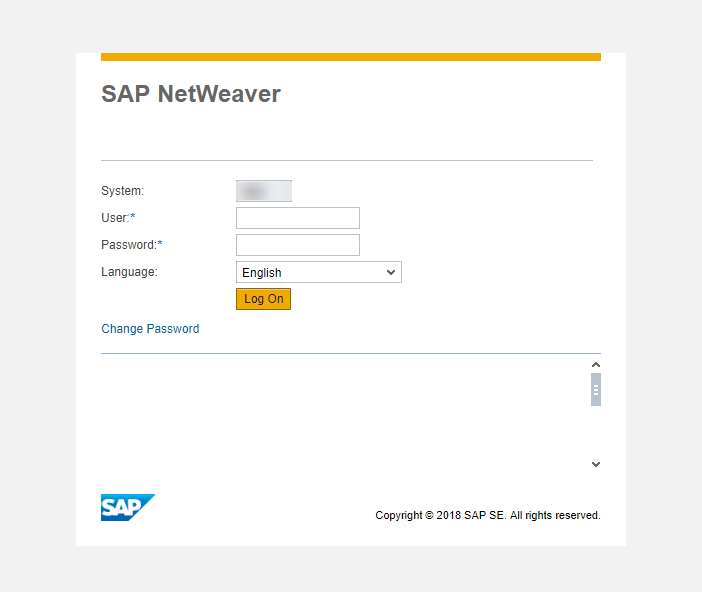Open the Change Password link
The image size is (702, 592).
(x=150, y=329)
